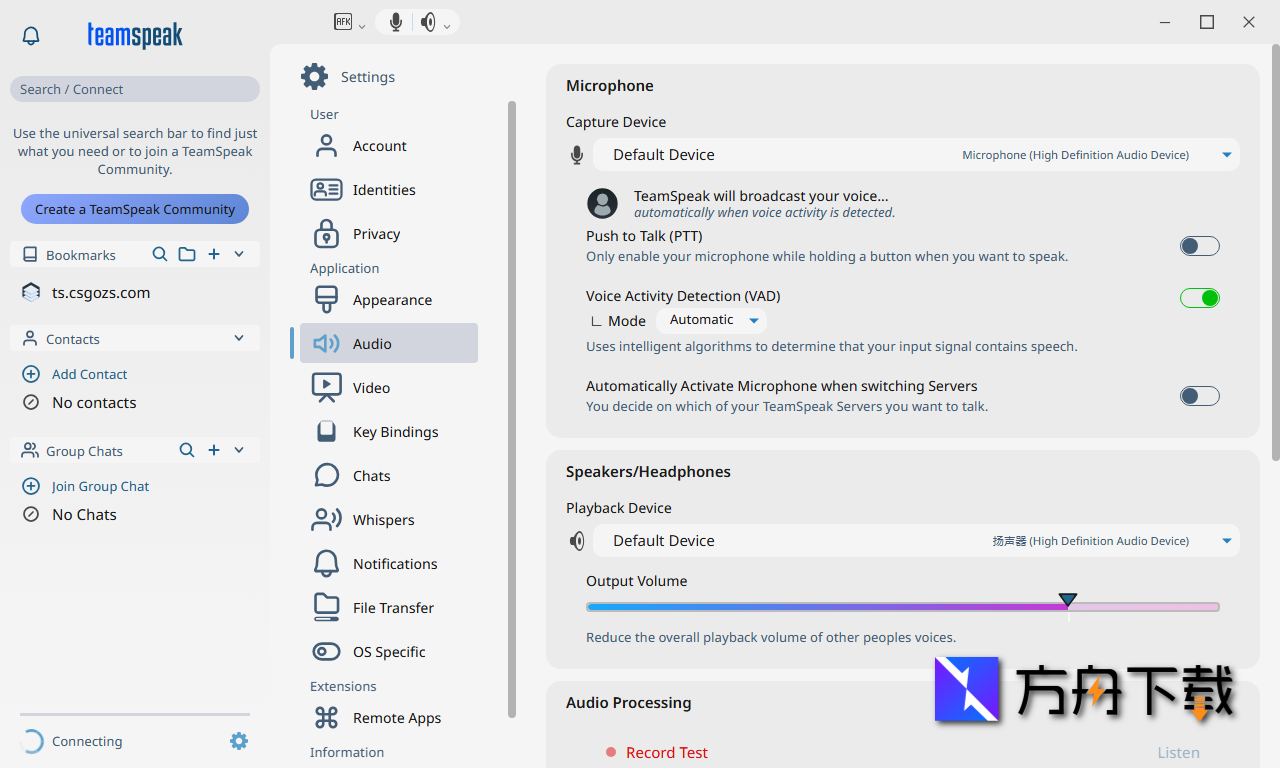
Task: Go to Whispers settings
Action: 383,520
